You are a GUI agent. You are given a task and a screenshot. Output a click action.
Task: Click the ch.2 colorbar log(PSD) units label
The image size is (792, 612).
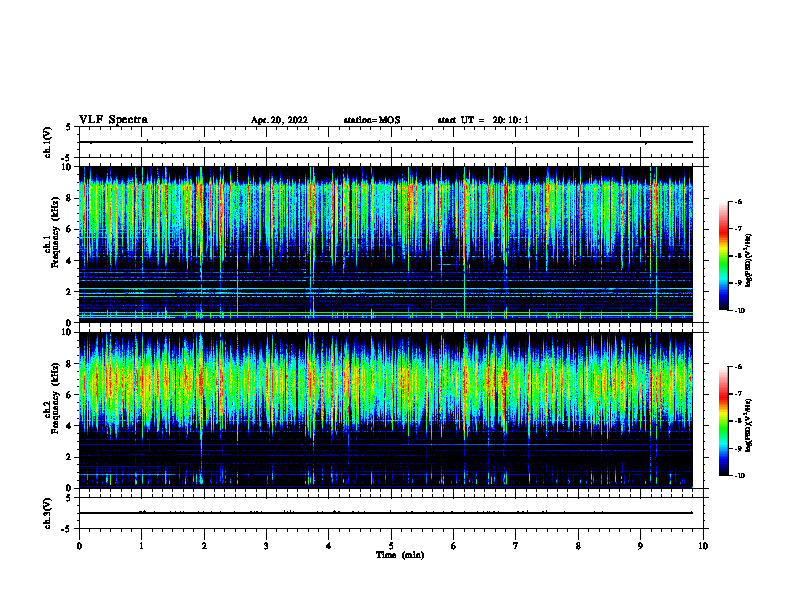(749, 425)
